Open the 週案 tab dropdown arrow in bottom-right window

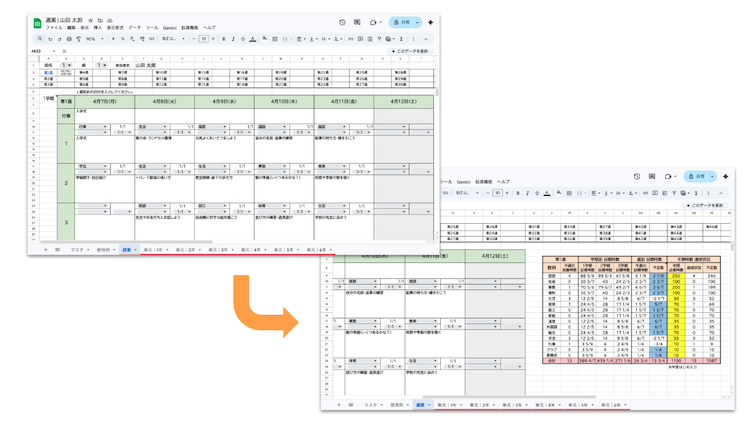coord(430,405)
